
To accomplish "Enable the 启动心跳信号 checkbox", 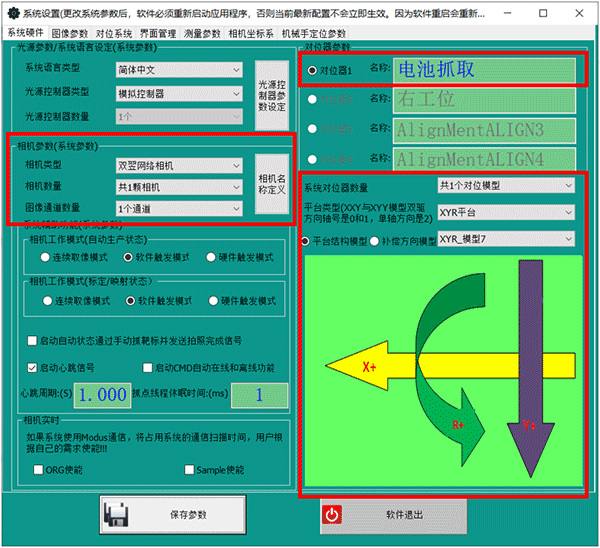I will pyautogui.click(x=33, y=368).
